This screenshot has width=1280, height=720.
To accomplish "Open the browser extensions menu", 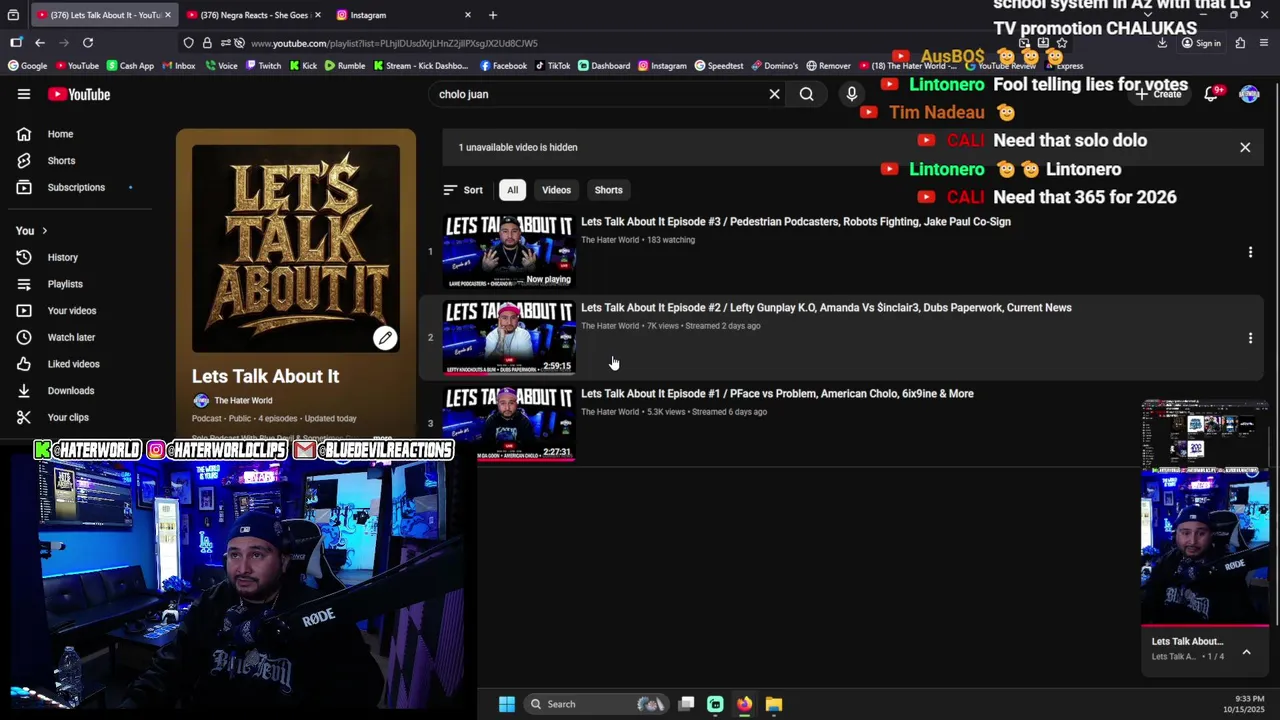I will click(x=1240, y=43).
